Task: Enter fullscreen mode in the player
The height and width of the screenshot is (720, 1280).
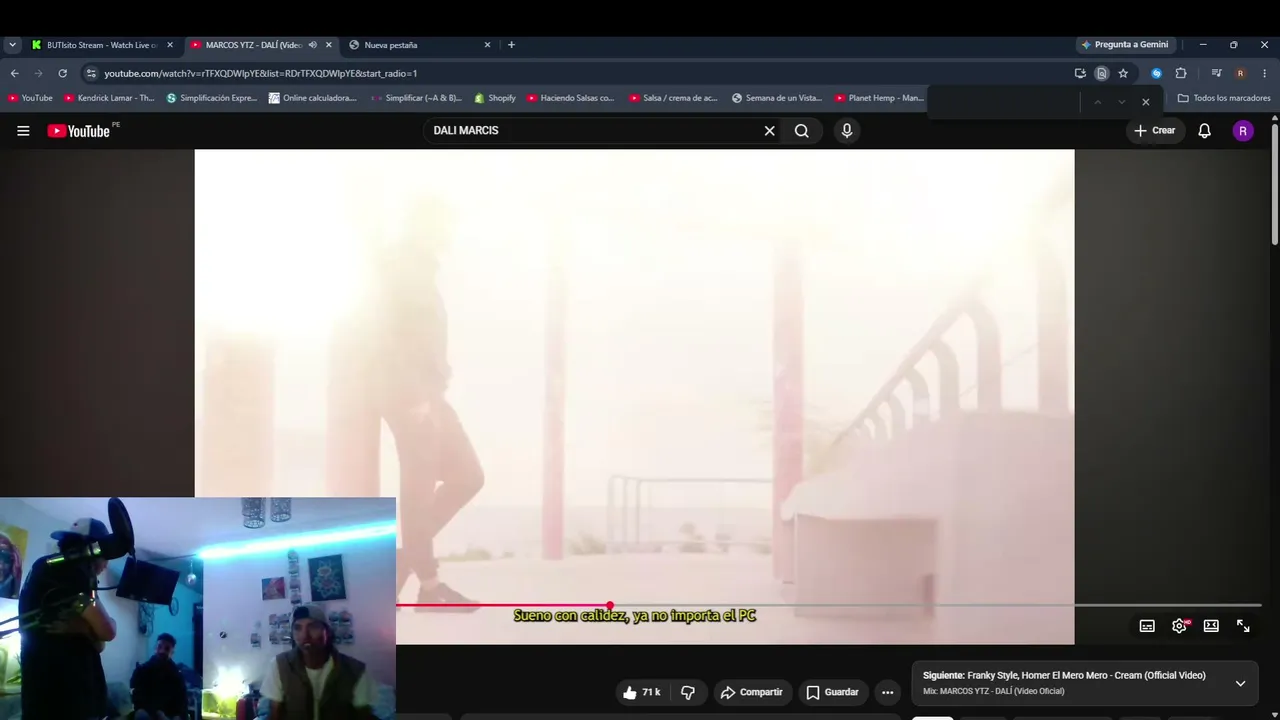Action: (x=1243, y=626)
